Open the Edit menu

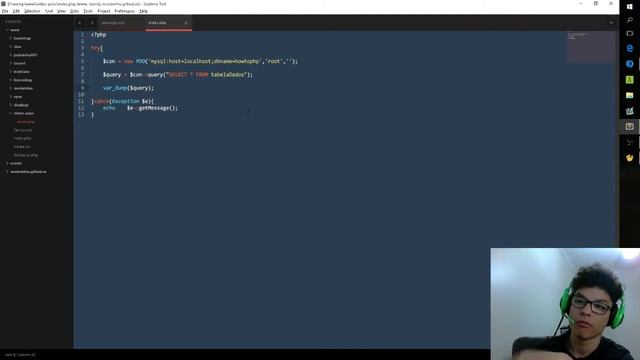pos(16,11)
